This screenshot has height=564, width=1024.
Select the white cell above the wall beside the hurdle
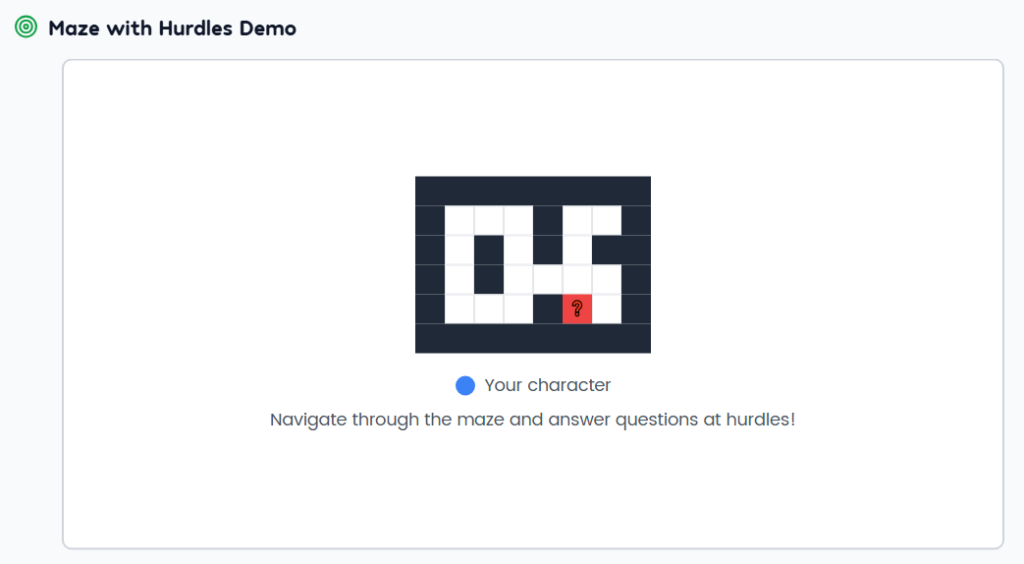548,280
